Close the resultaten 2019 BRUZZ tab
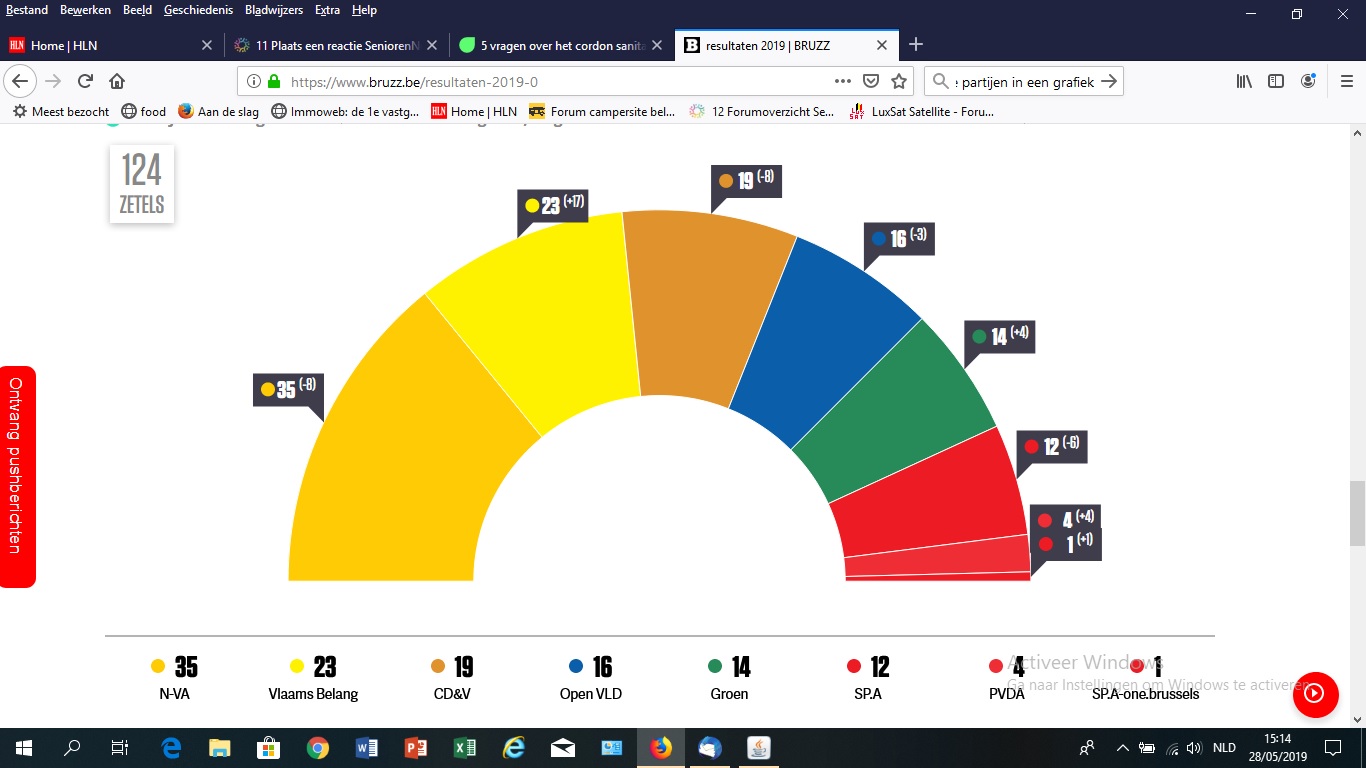The width and height of the screenshot is (1366, 768). (881, 45)
